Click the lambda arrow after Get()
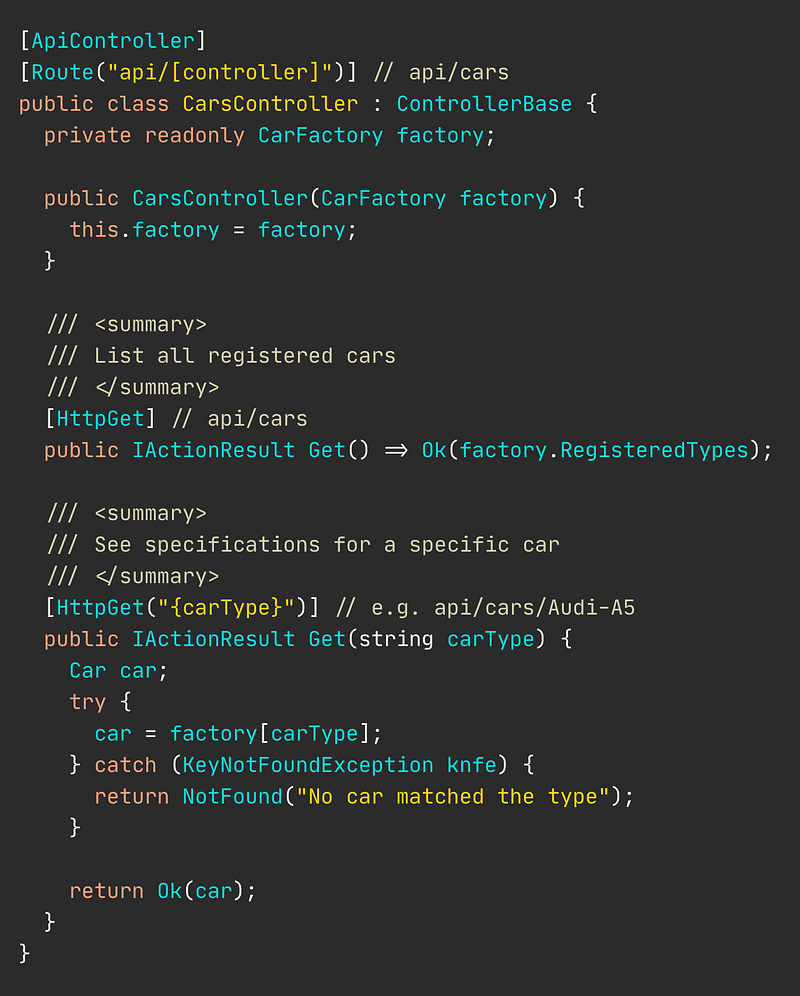The height and width of the screenshot is (996, 800). (x=396, y=450)
